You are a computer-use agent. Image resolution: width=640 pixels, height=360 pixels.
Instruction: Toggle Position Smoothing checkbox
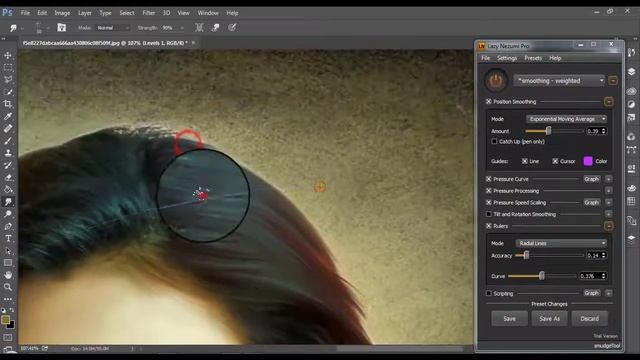[x=489, y=102]
